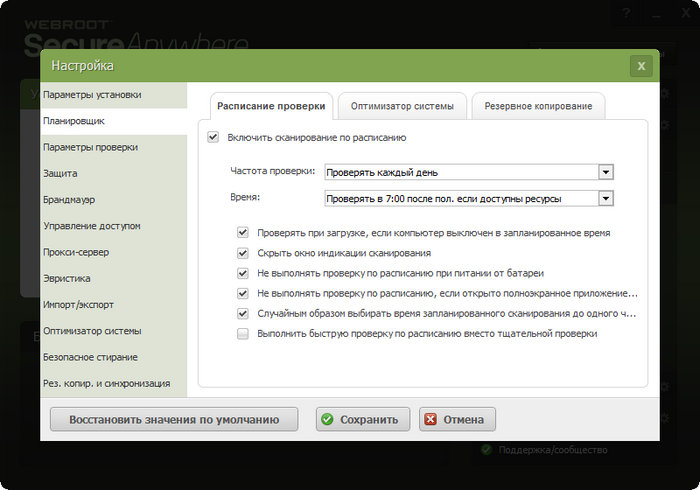This screenshot has height=490, width=700.
Task: Click red X icon on Отмена
Action: [430, 419]
